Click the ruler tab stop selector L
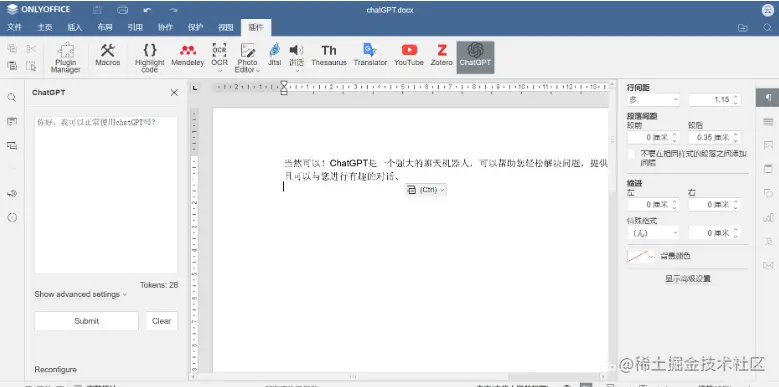The image size is (779, 387). click(x=195, y=88)
